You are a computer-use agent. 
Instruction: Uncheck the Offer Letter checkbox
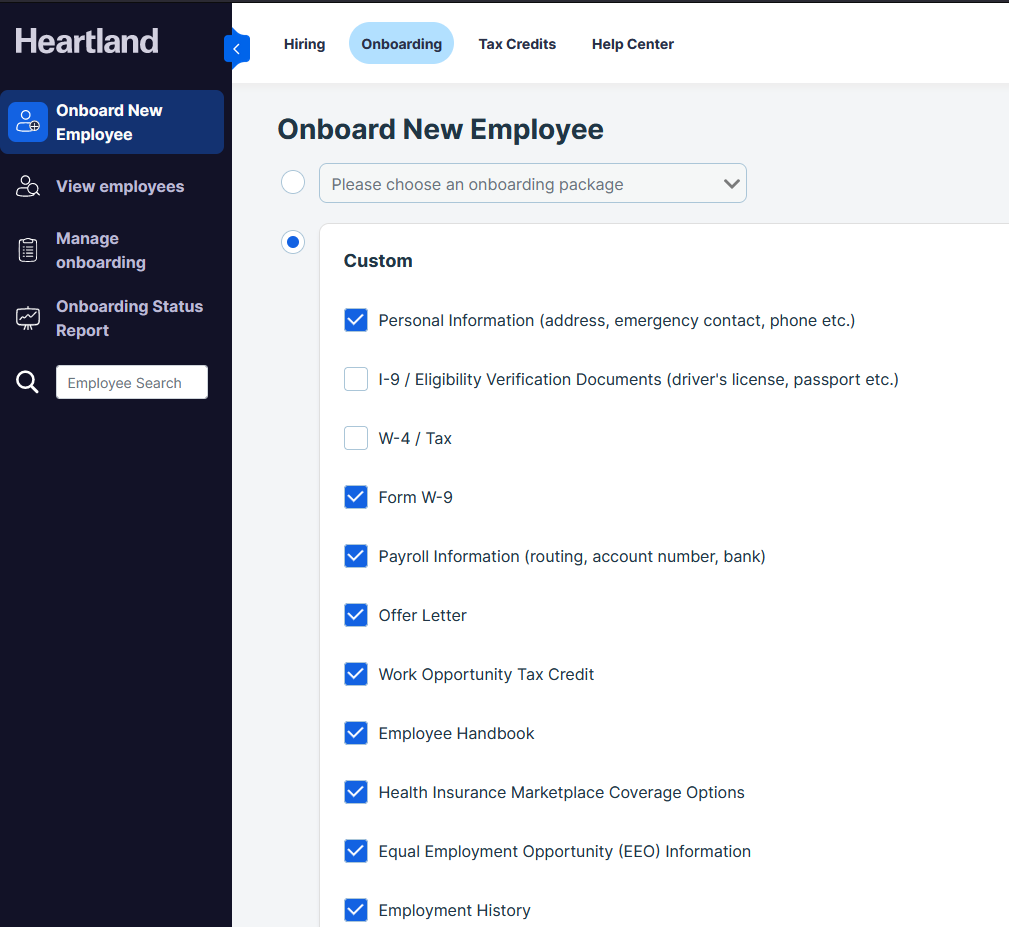(x=356, y=615)
